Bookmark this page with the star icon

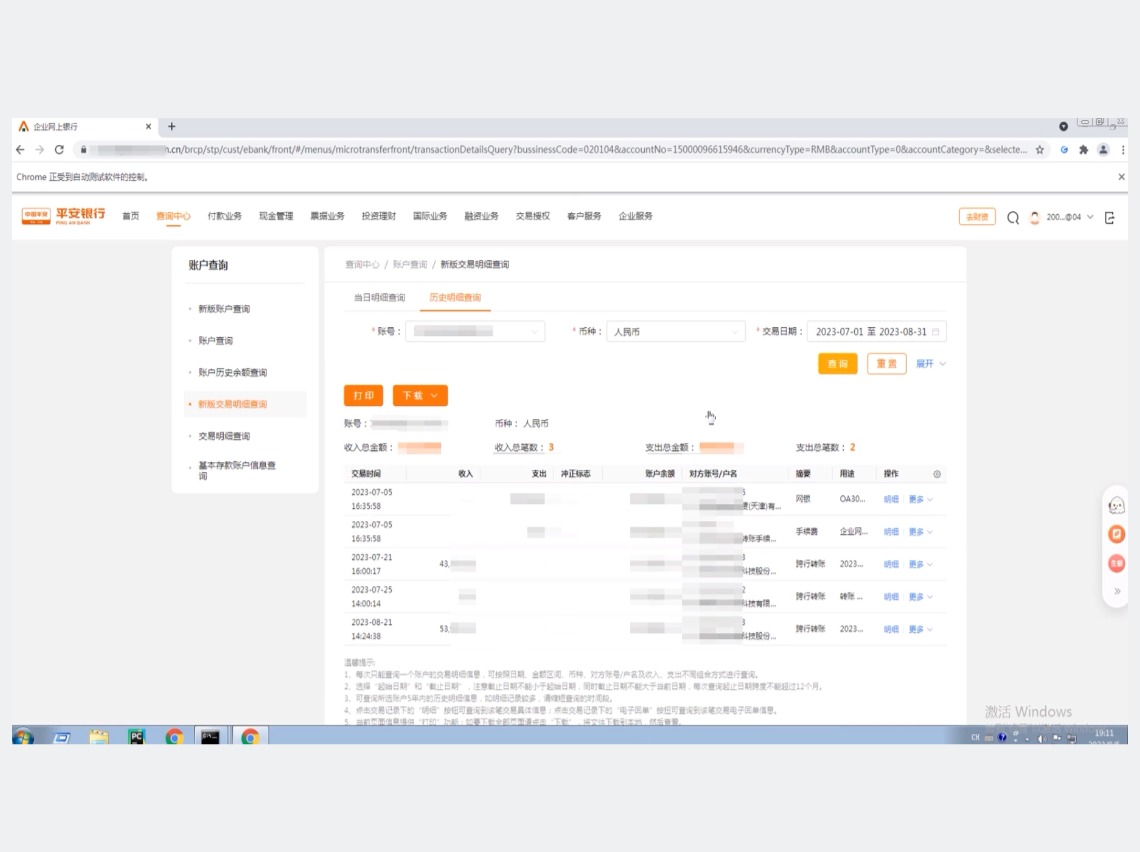pyautogui.click(x=1040, y=150)
